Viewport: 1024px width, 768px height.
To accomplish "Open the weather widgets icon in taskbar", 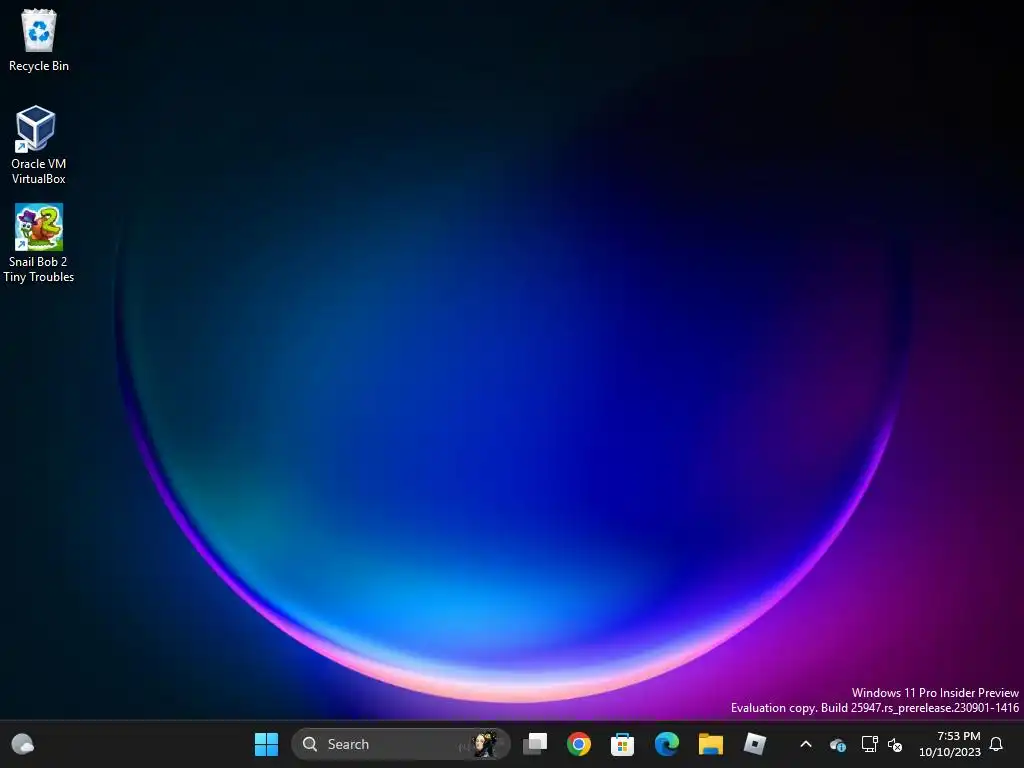I will pyautogui.click(x=23, y=744).
